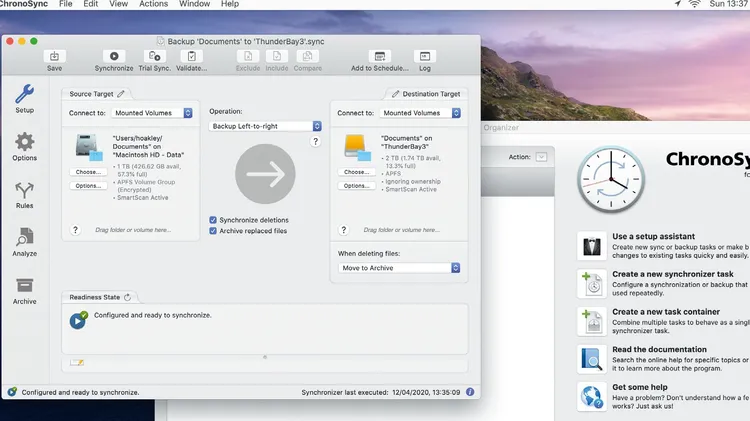Click destination target Options... button
This screenshot has height=421, width=750.
(357, 186)
